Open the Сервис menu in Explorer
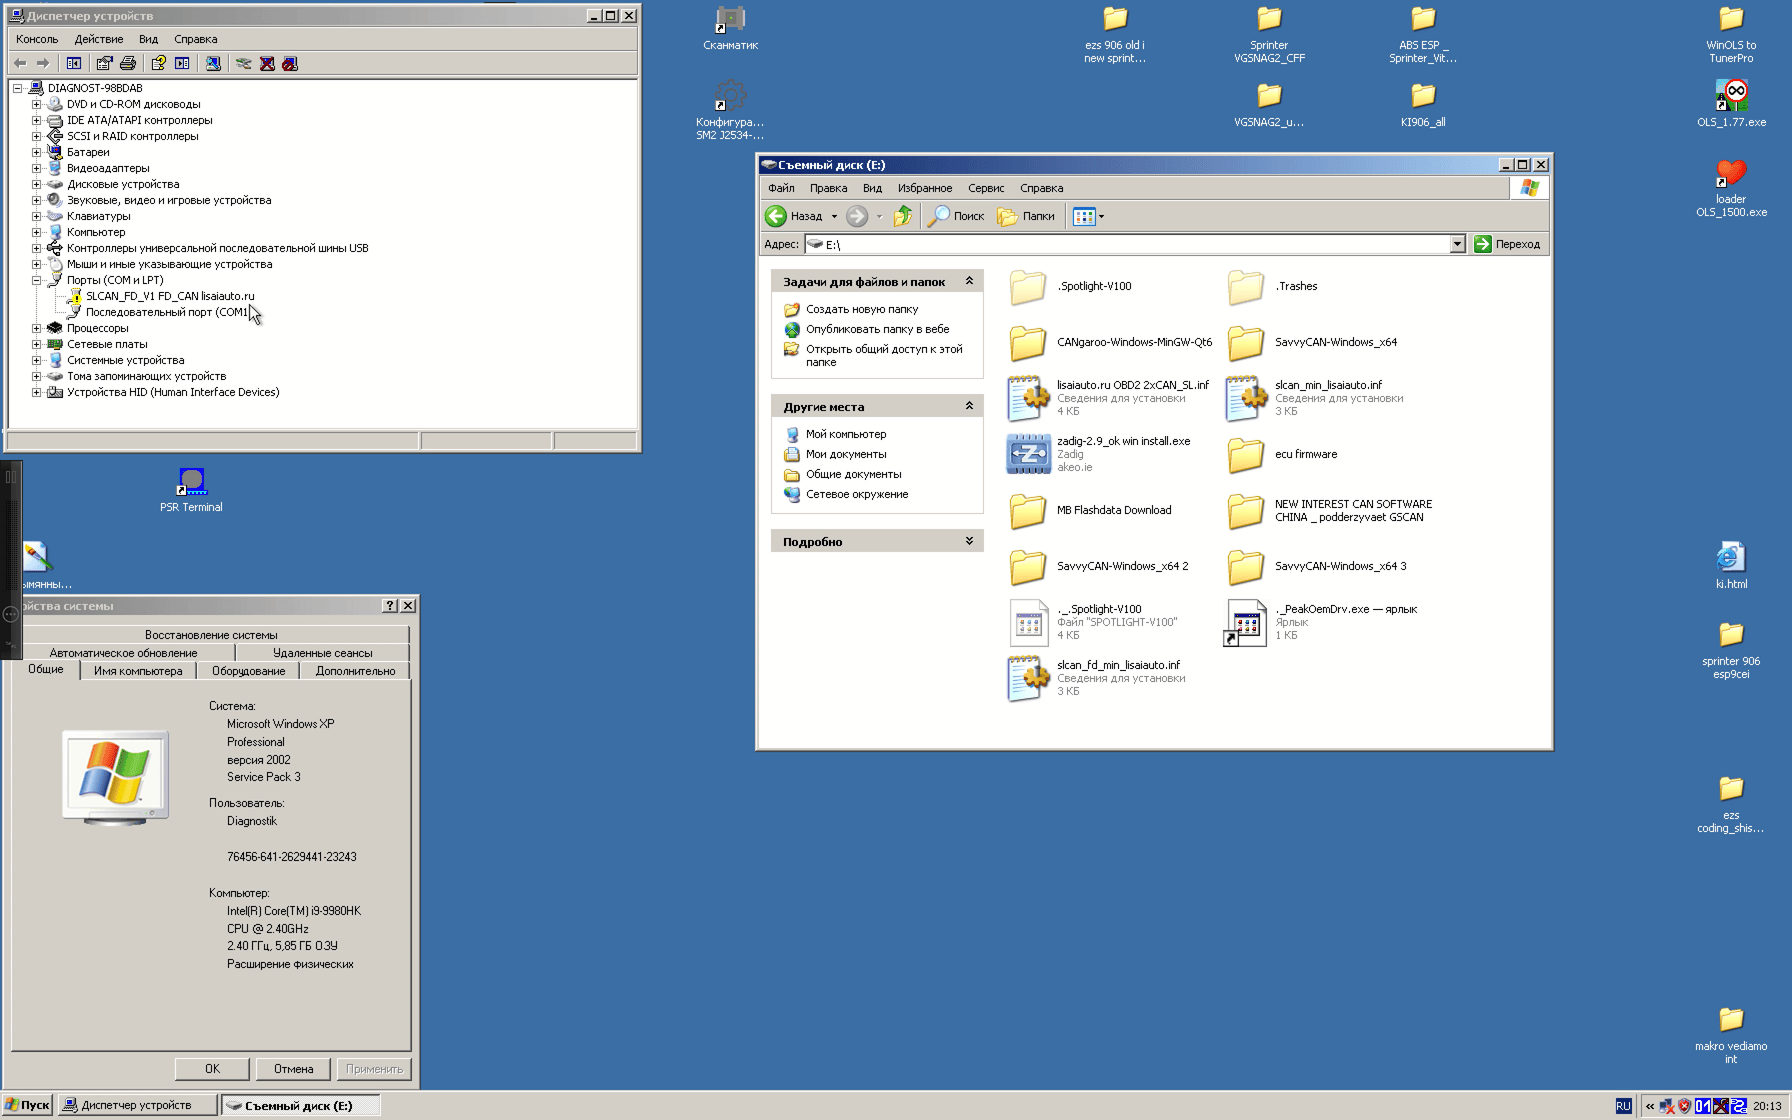Image resolution: width=1792 pixels, height=1120 pixels. pos(985,188)
